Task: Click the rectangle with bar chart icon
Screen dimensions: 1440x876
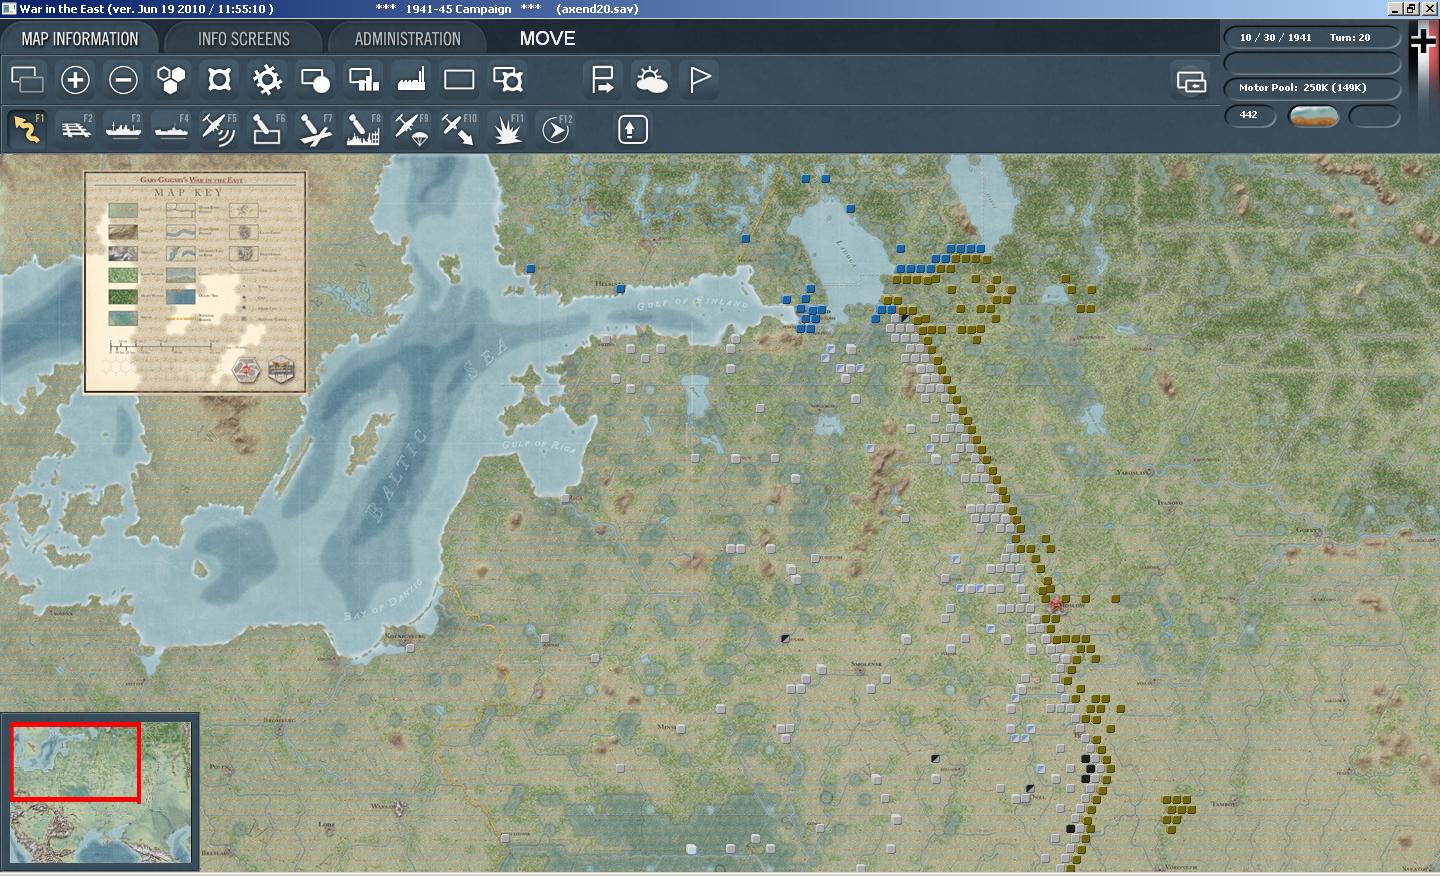Action: [363, 80]
